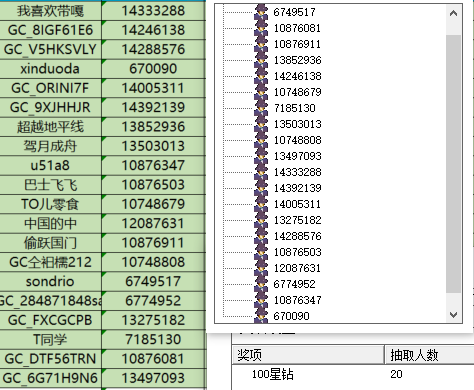474x390 pixels.
Task: Click the user icon beside 6749517
Action: tap(261, 12)
